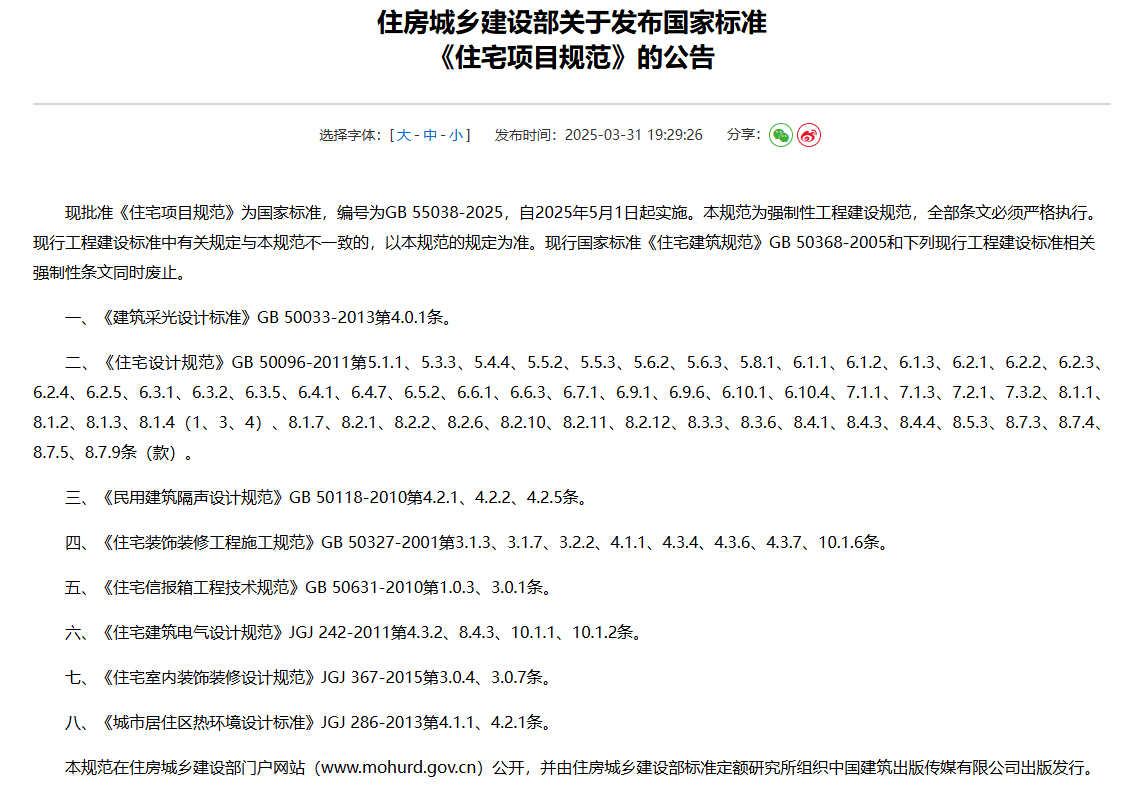This screenshot has width=1128, height=796.
Task: Click the text 中国建筑出版传媒有限公司
Action: coord(924,768)
